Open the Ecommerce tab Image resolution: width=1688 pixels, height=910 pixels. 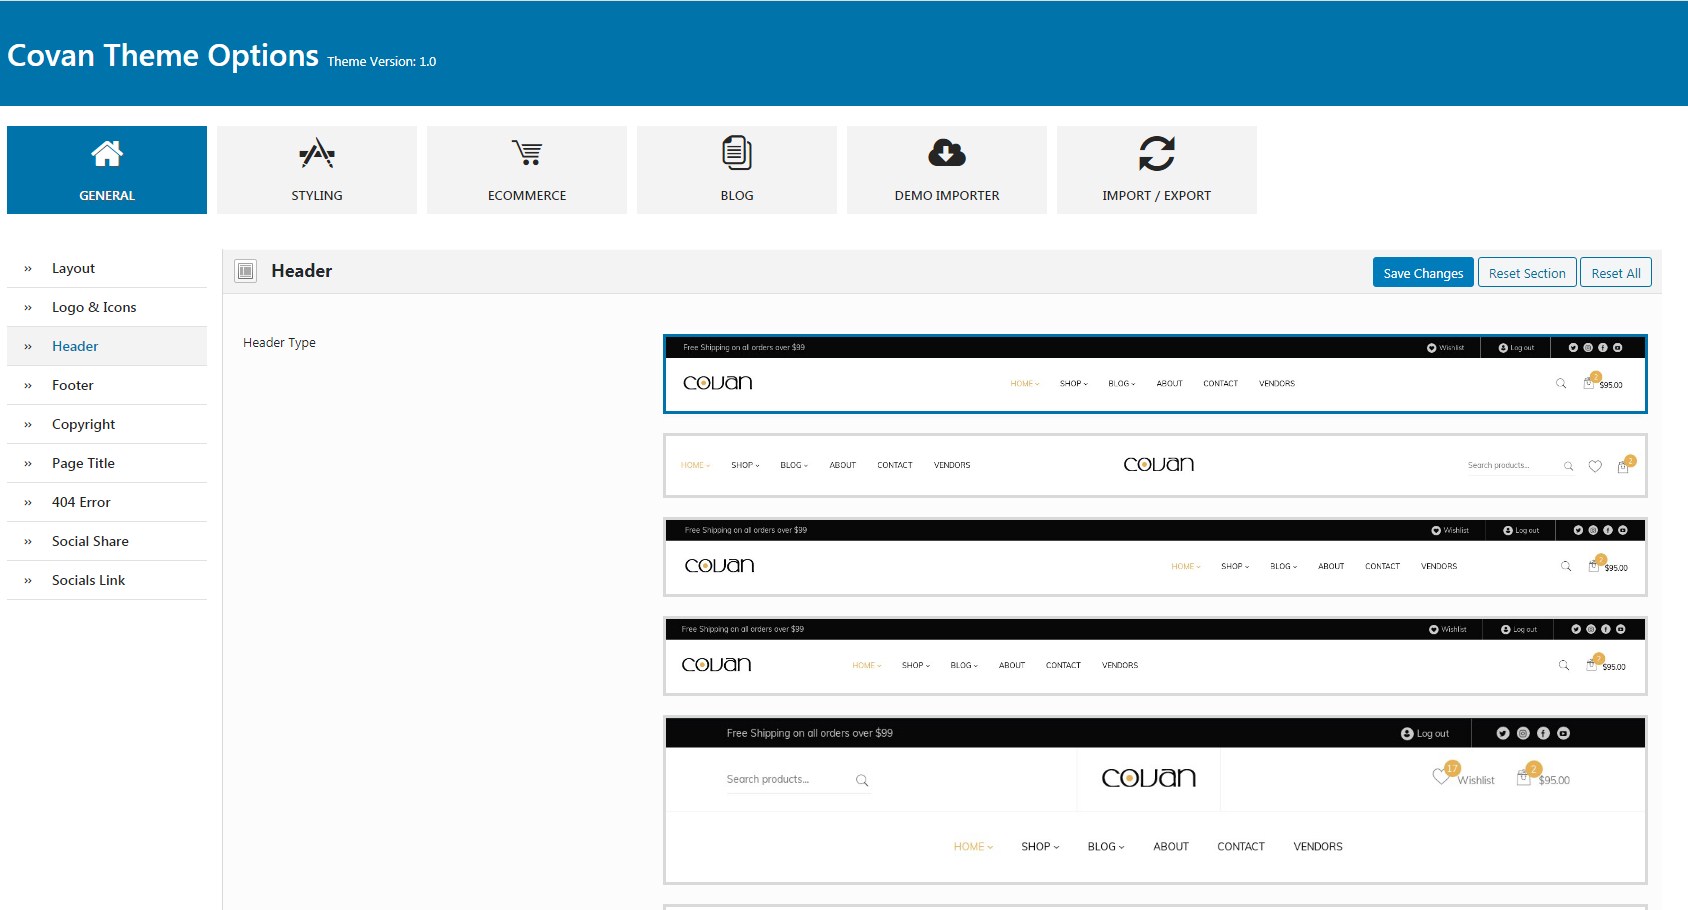(x=527, y=170)
